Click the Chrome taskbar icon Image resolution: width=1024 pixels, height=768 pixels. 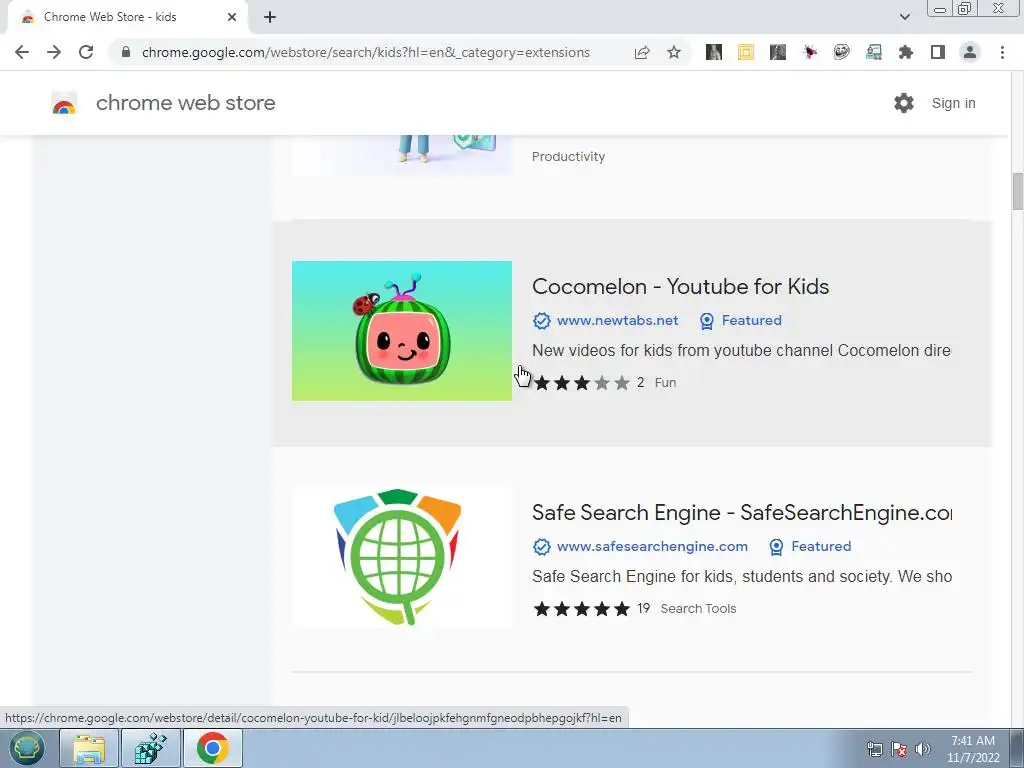[213, 748]
